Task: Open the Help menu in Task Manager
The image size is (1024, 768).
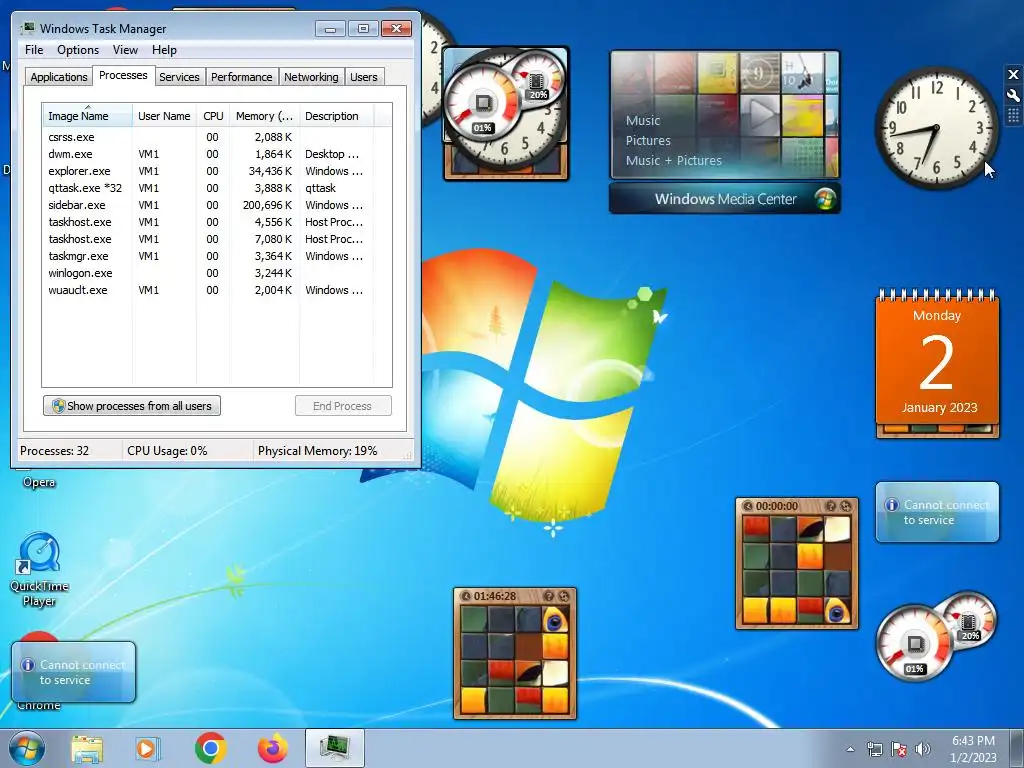Action: pos(164,50)
